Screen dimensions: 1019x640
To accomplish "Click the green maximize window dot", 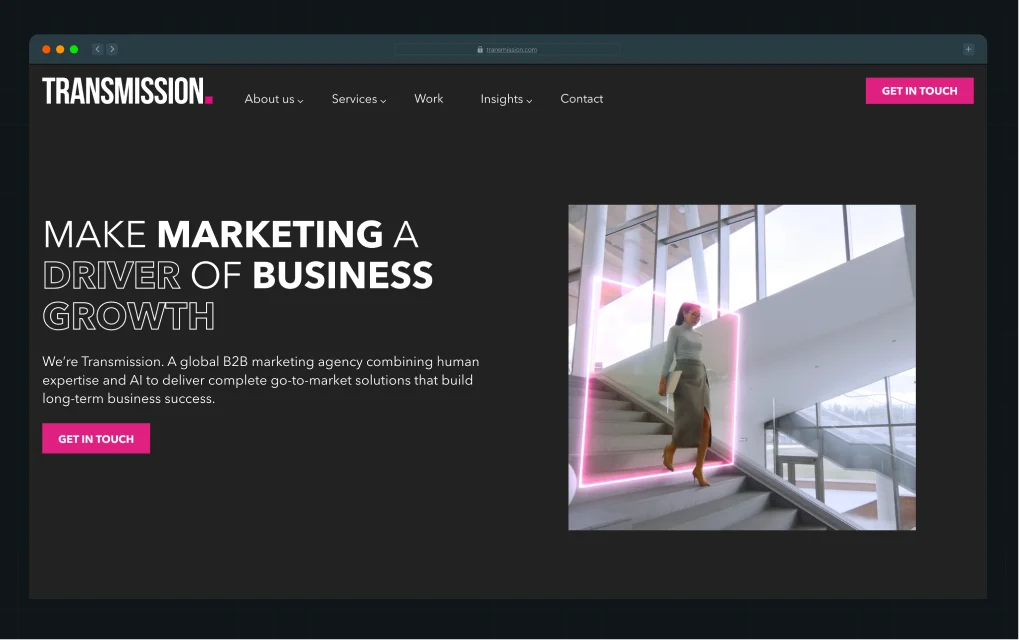I will tap(74, 49).
